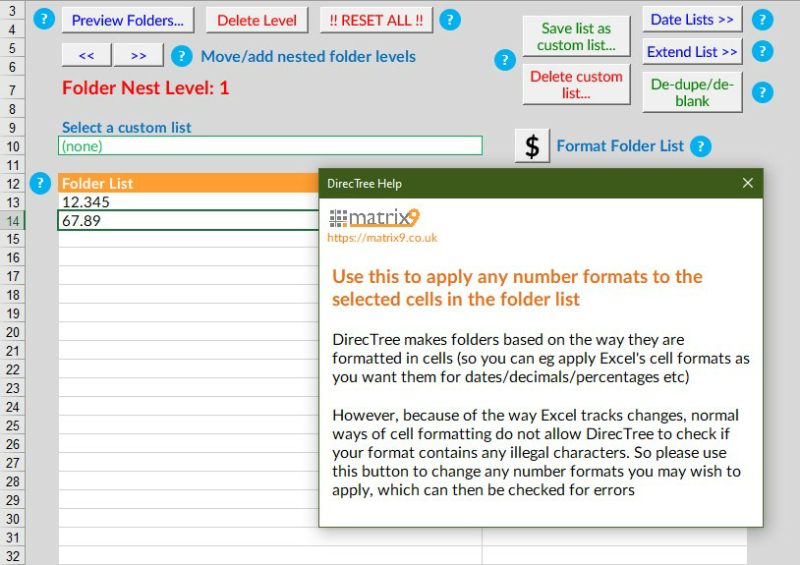Select row header 12

12,183
